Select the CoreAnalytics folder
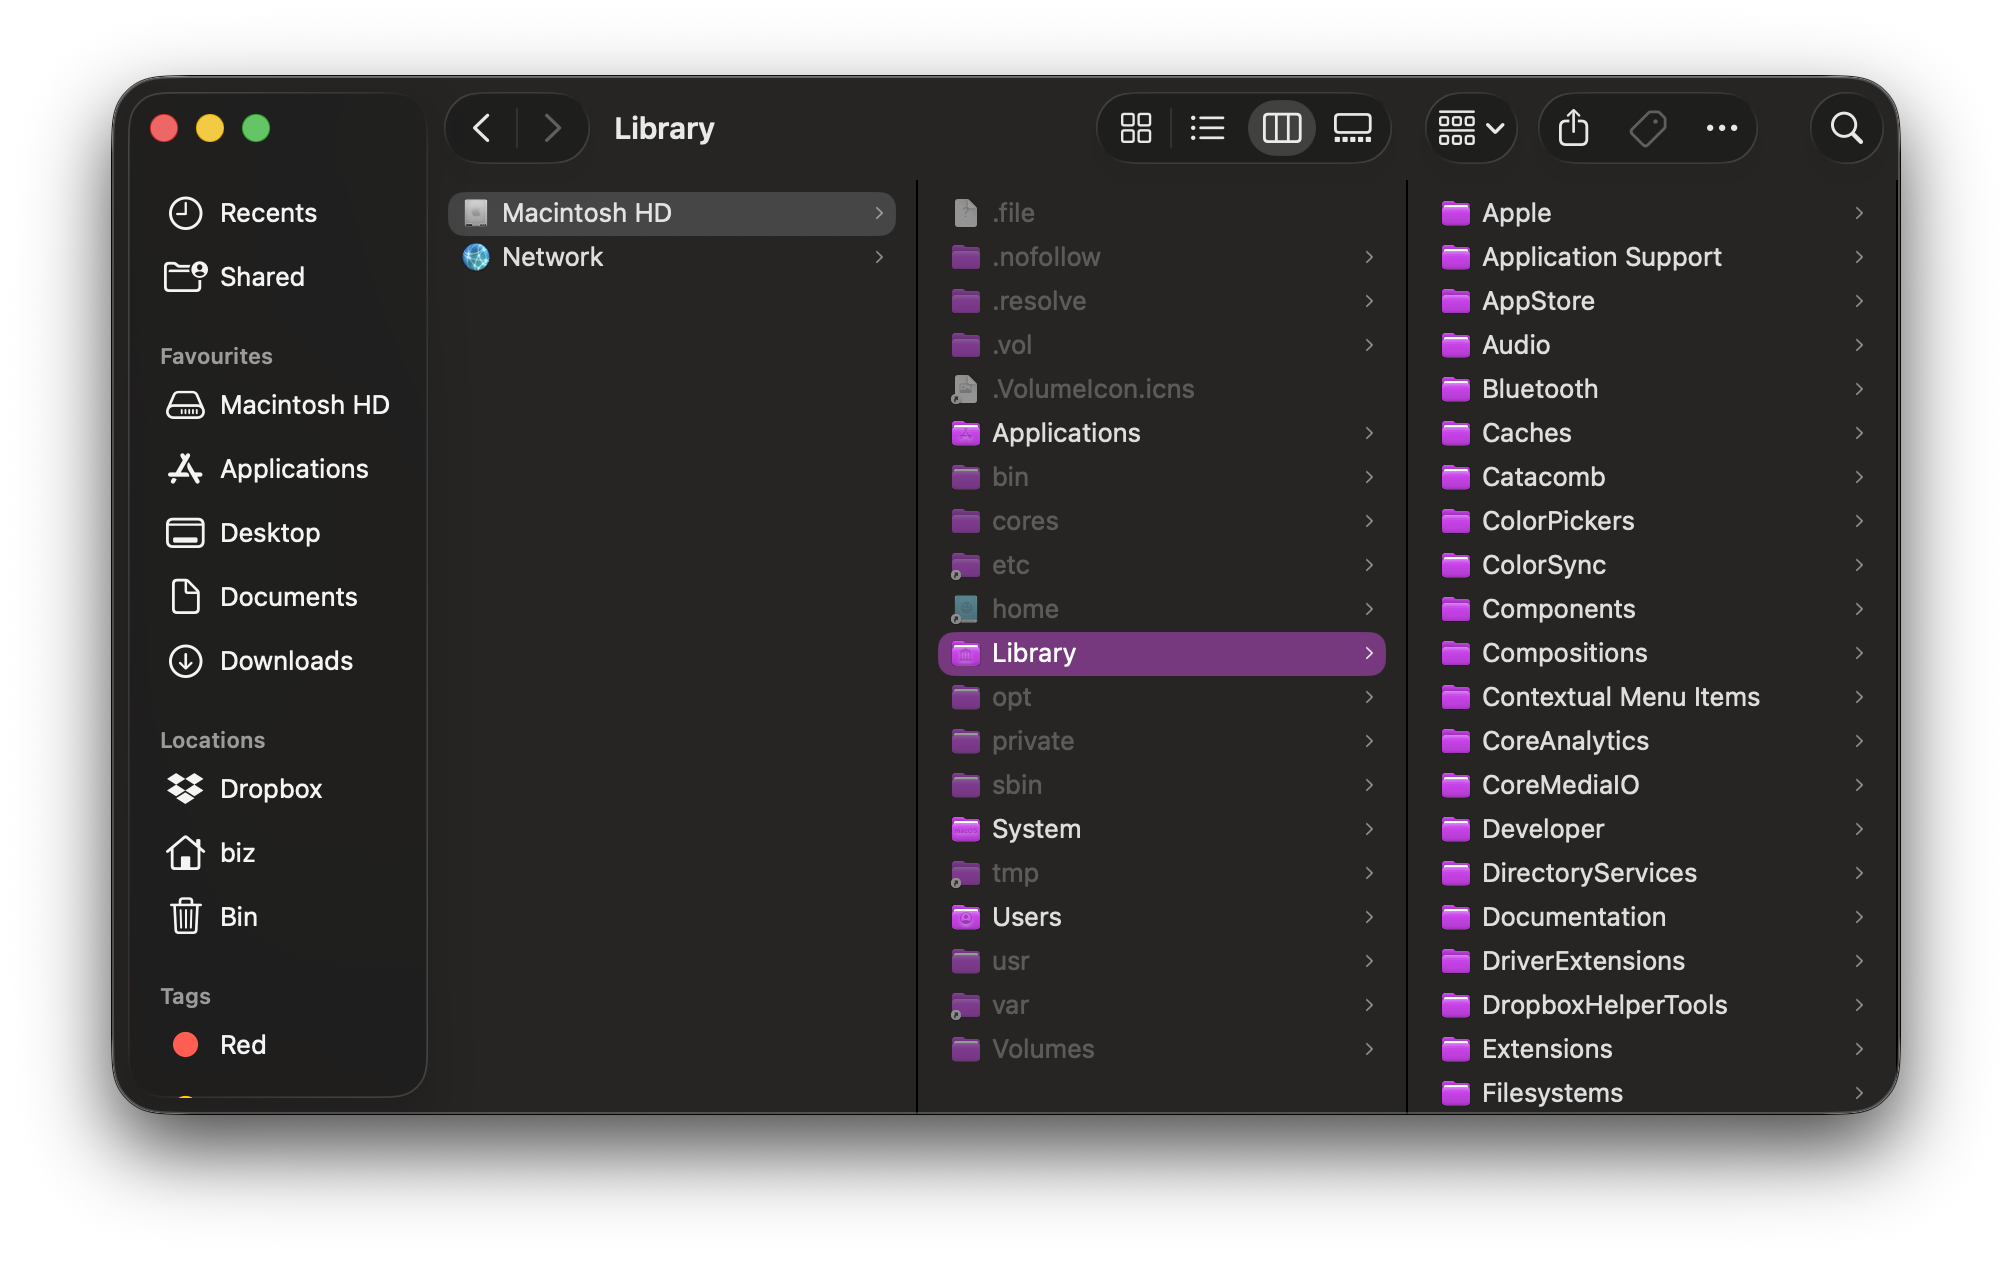The height and width of the screenshot is (1262, 2012). click(x=1564, y=741)
